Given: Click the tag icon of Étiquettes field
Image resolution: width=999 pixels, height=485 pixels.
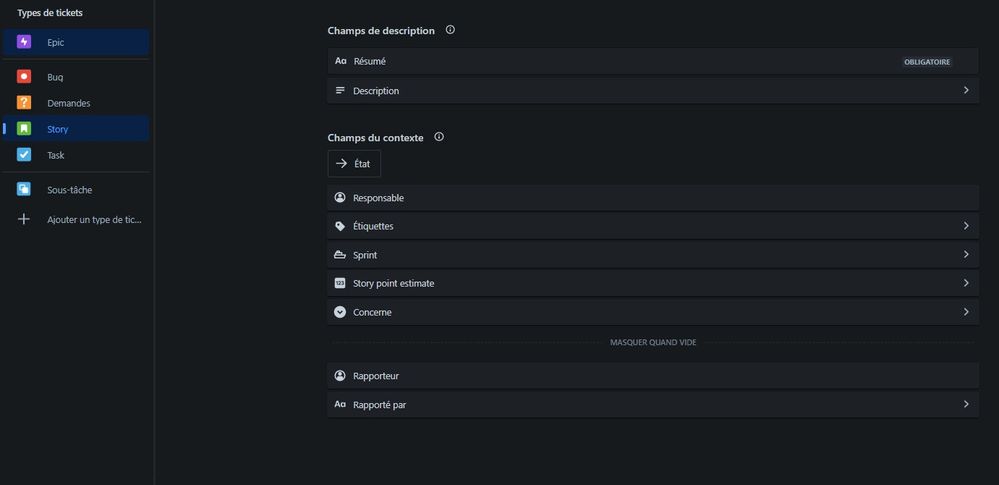Looking at the screenshot, I should pyautogui.click(x=340, y=226).
